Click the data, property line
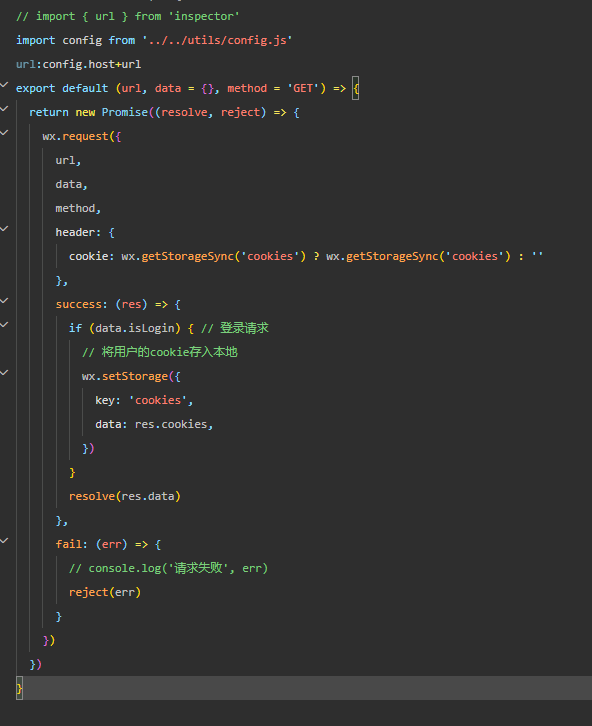This screenshot has height=726, width=592. [71, 185]
